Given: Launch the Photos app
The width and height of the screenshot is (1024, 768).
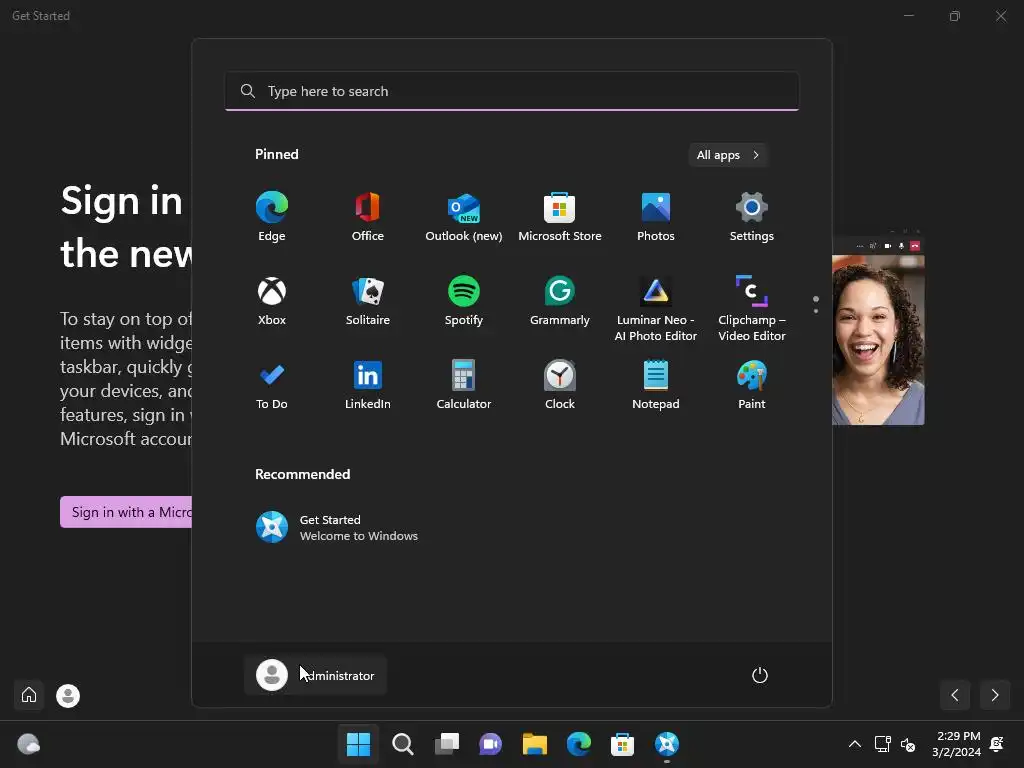Looking at the screenshot, I should (x=656, y=217).
